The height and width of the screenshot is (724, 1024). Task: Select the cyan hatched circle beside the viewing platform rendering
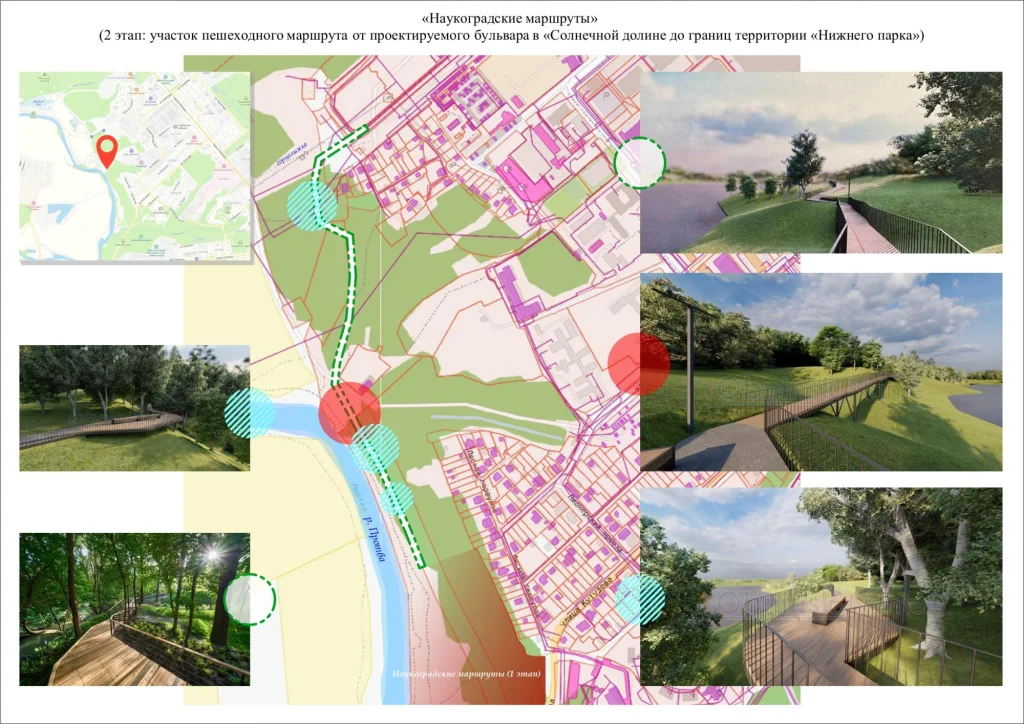[x=639, y=599]
